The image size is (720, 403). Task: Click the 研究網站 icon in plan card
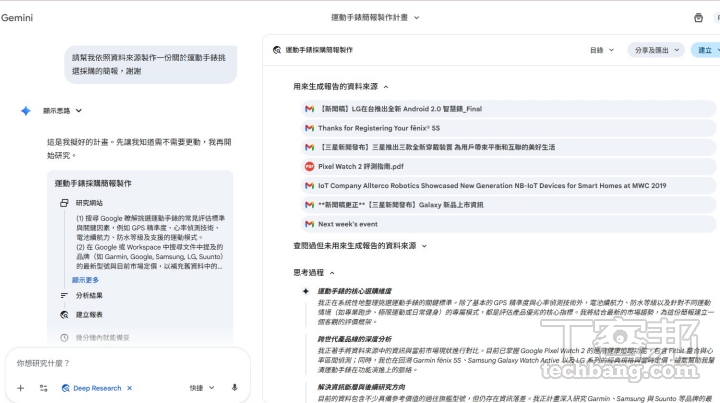[64, 203]
